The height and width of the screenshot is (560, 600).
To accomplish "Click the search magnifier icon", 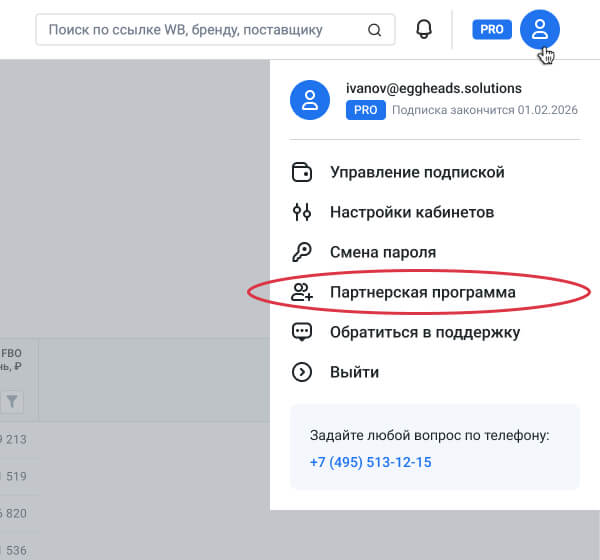I will pyautogui.click(x=375, y=30).
